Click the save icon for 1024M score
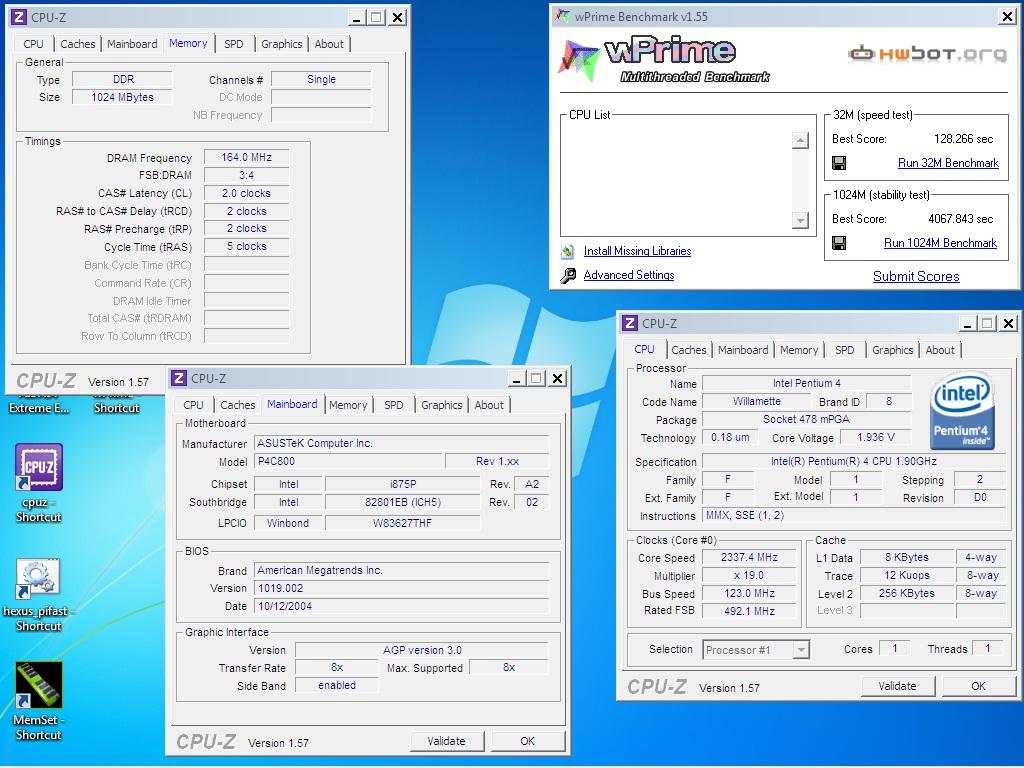Screen dimensions: 1024x768 click(839, 243)
